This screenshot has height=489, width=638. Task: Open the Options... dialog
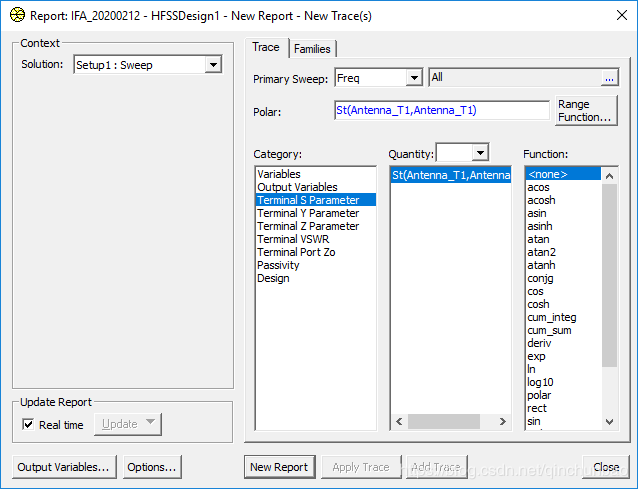click(152, 467)
